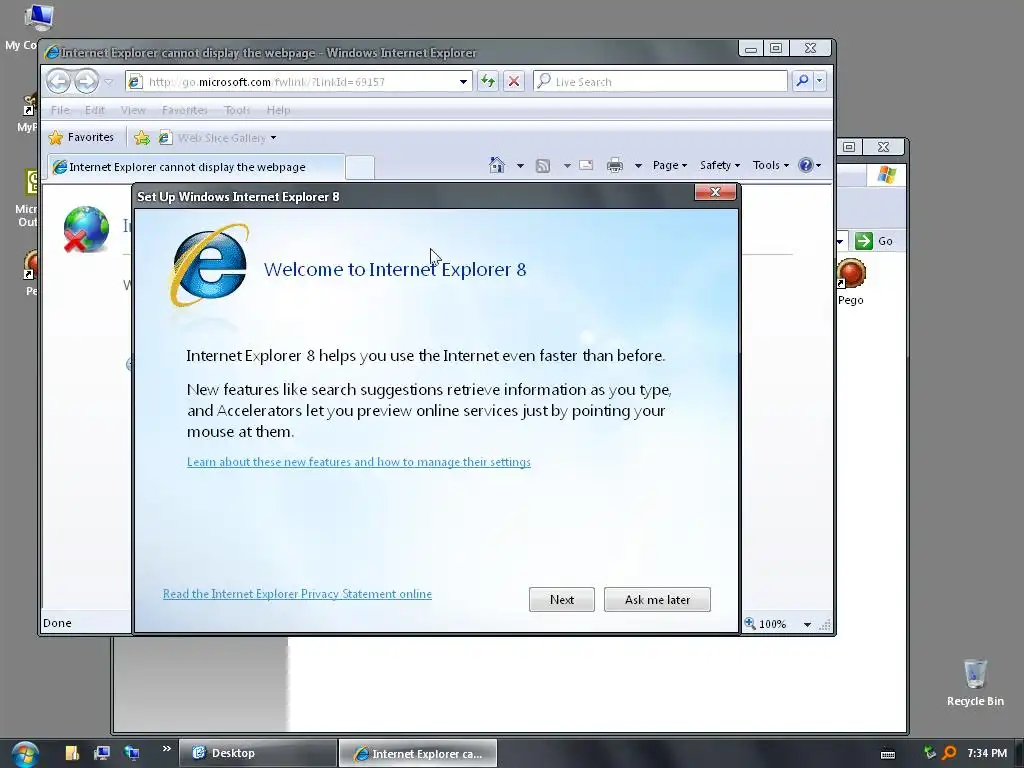Image resolution: width=1024 pixels, height=768 pixels.
Task: Expand the Print options dropdown arrow
Action: (638, 166)
